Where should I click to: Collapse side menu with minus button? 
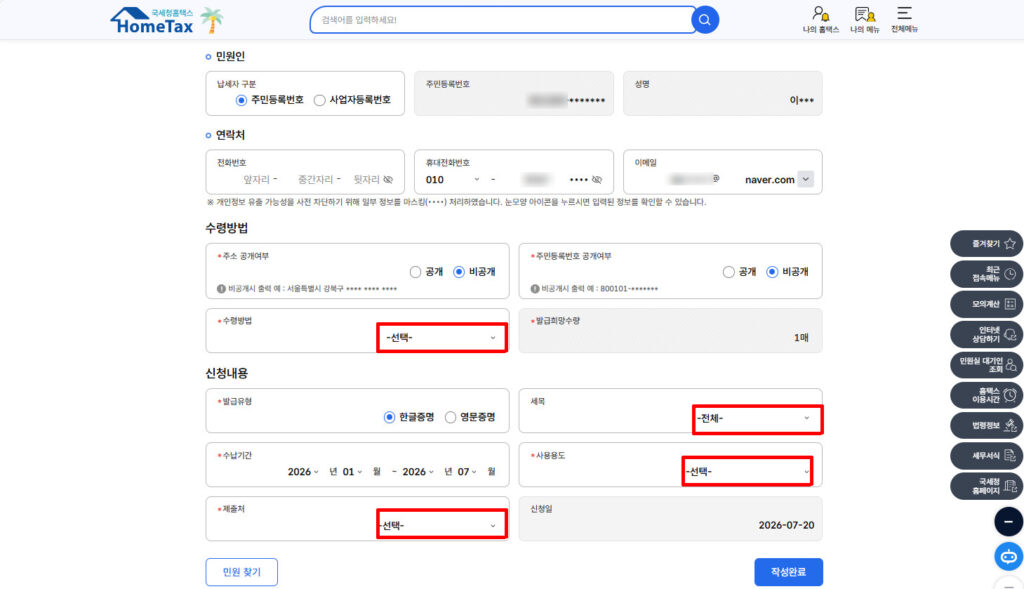(1008, 522)
